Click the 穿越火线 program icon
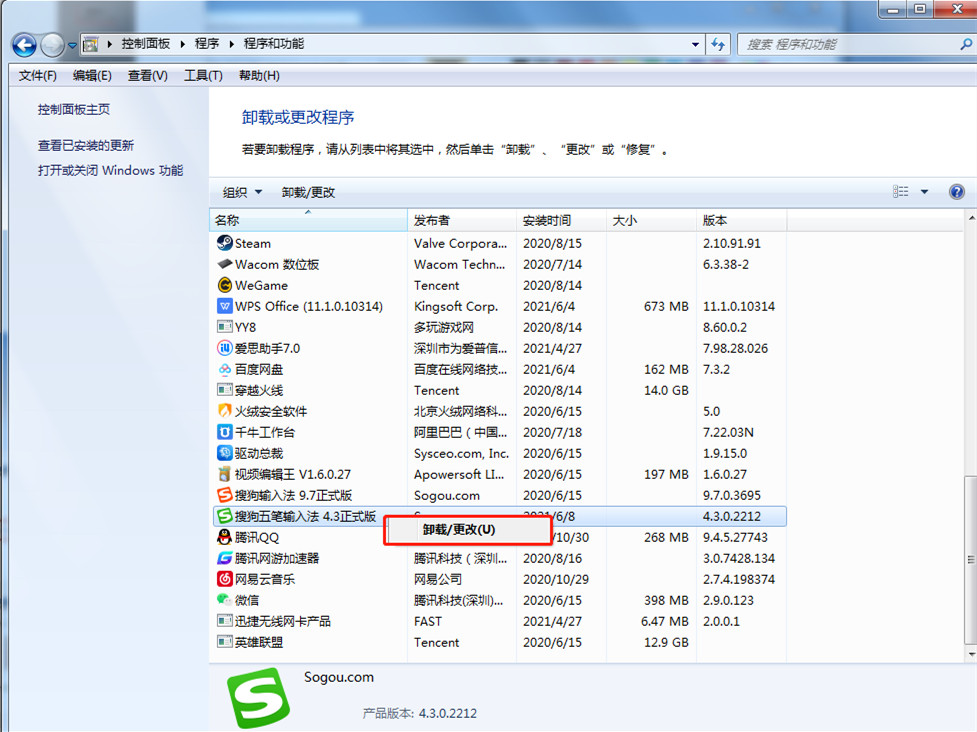 [x=224, y=390]
